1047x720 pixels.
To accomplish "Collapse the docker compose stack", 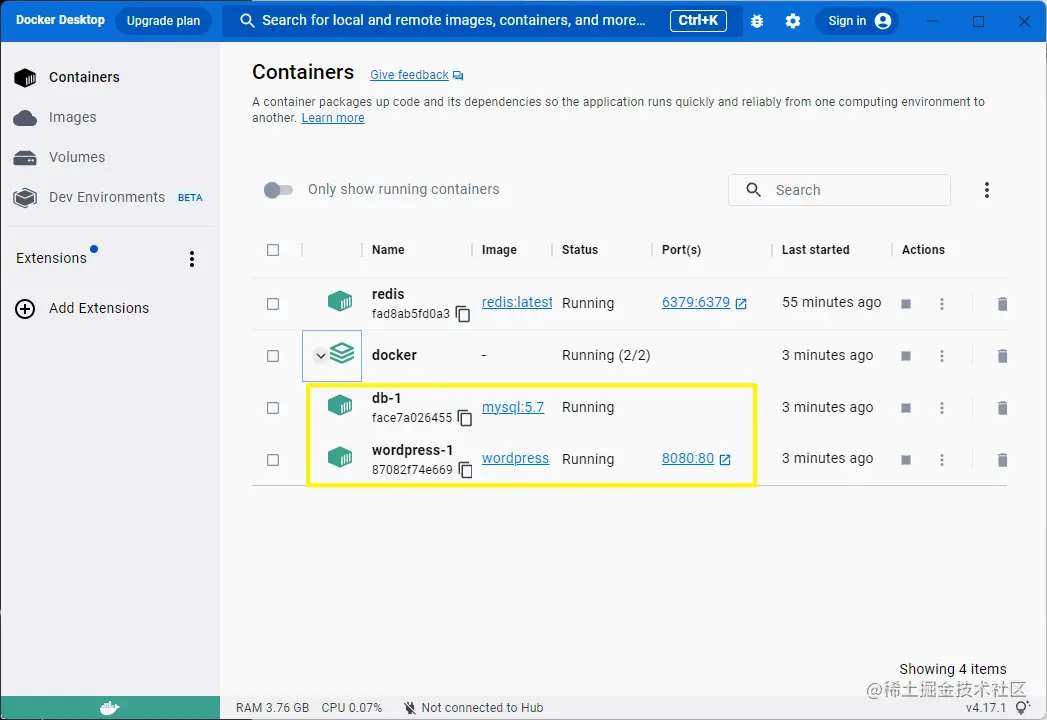I will point(322,355).
